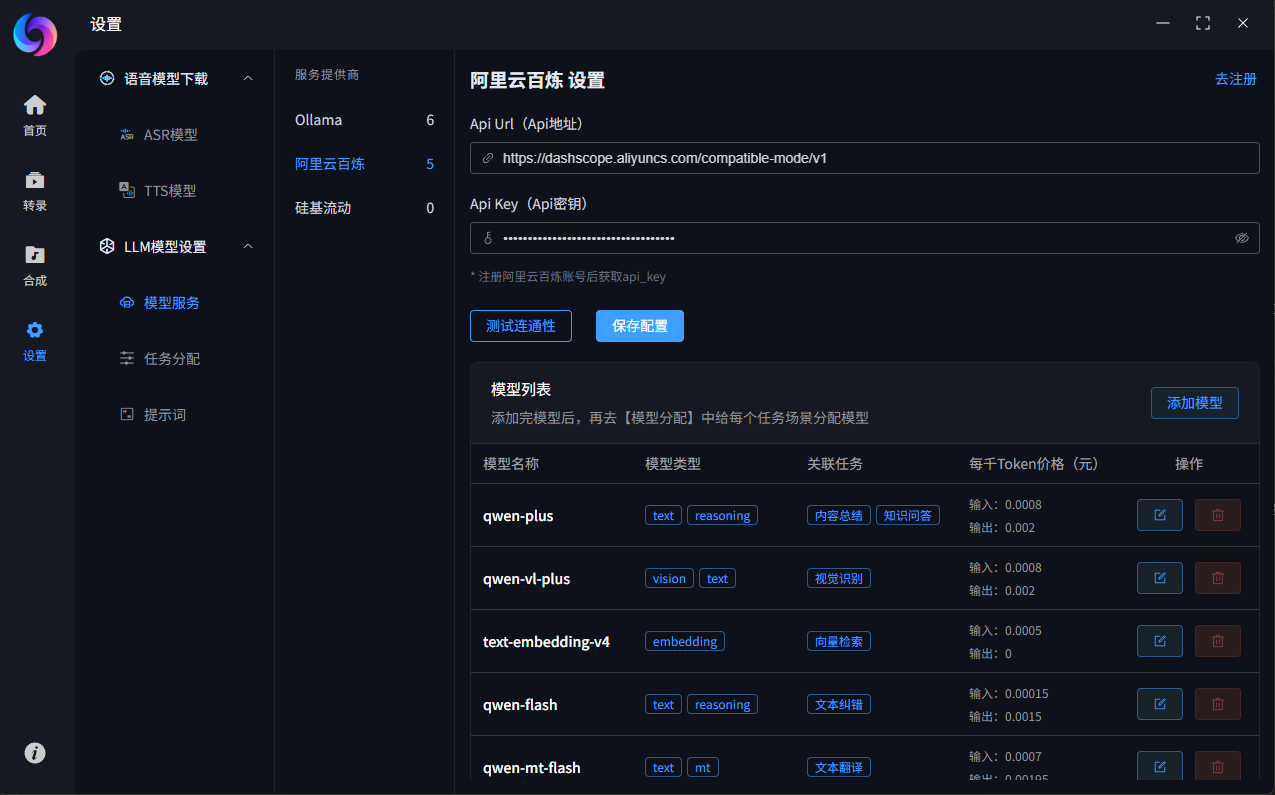The width and height of the screenshot is (1275, 795).
Task: Select the 设置 gear in sidebar
Action: [35, 341]
